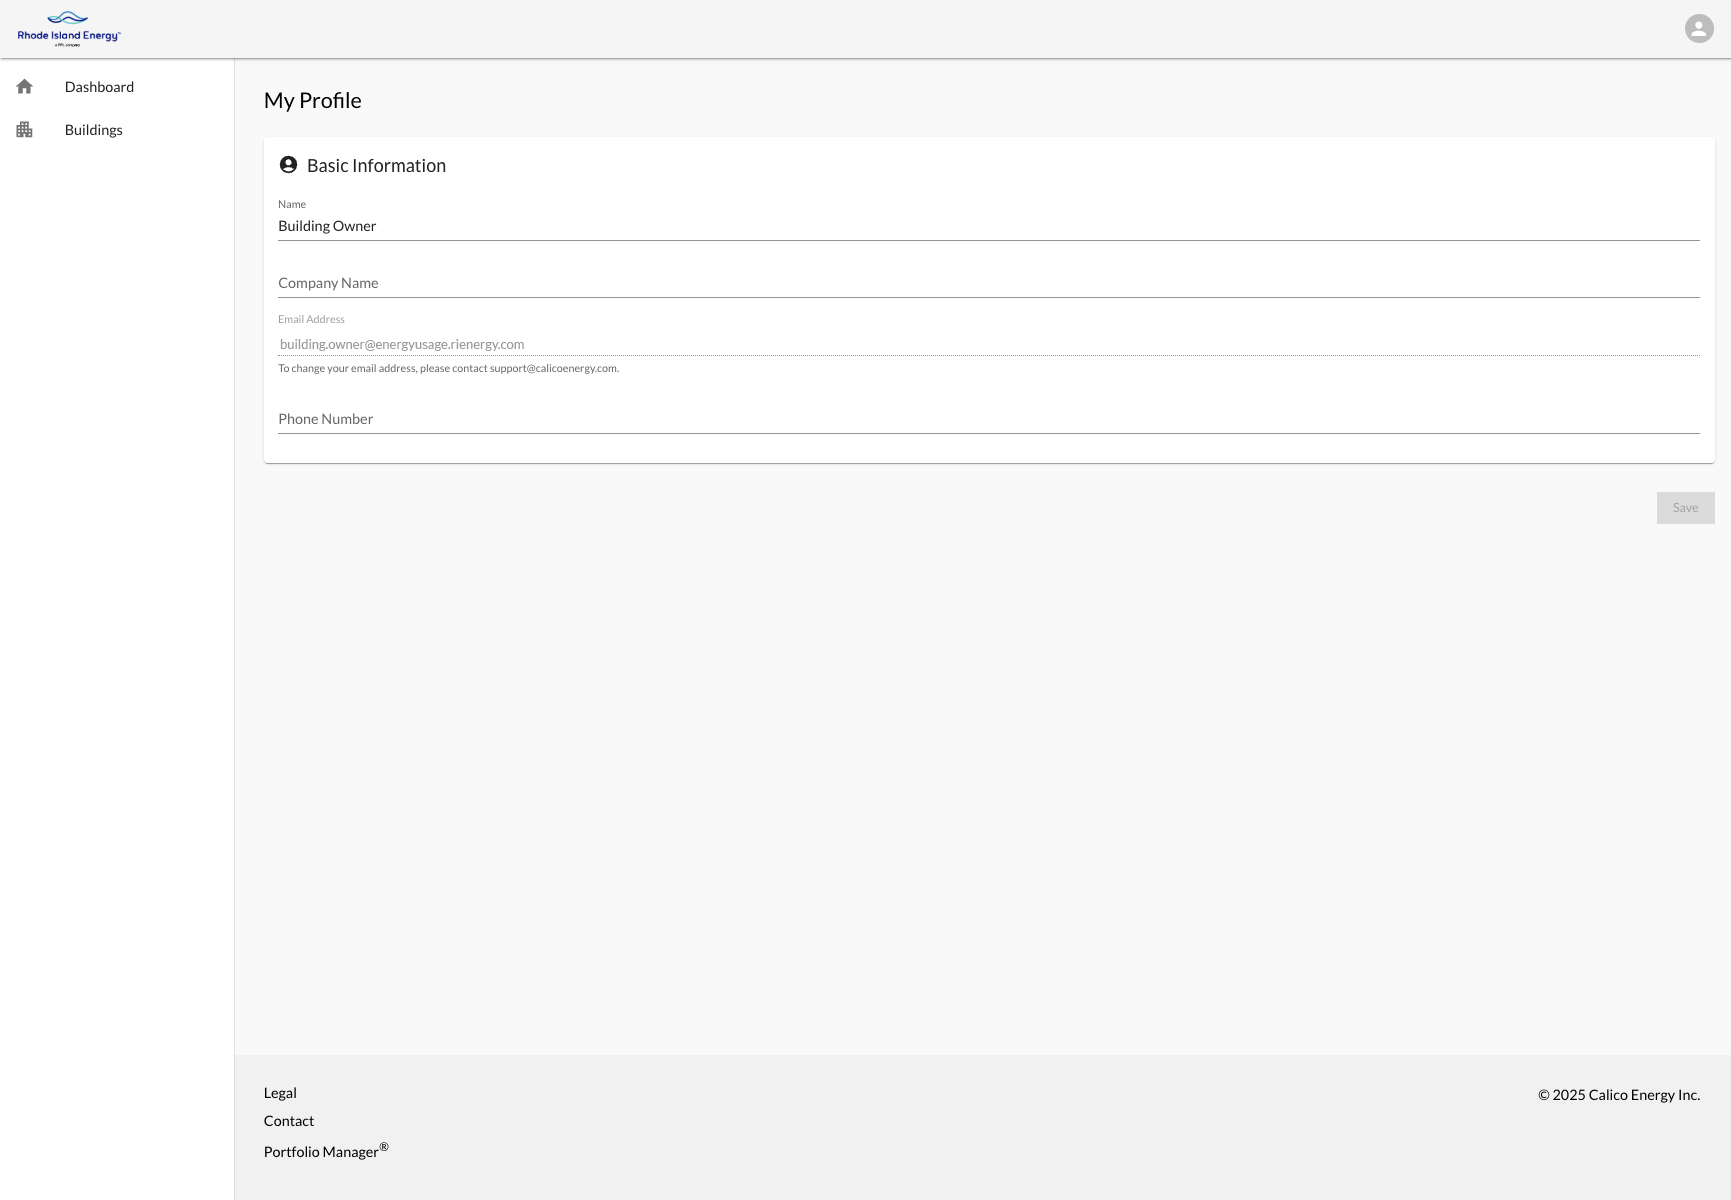This screenshot has width=1731, height=1200.
Task: Click into the Company Name field
Action: 988,283
